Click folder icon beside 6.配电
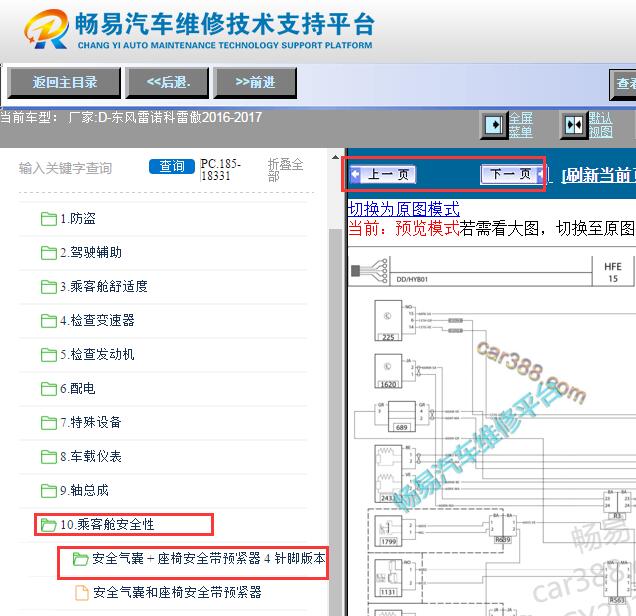The image size is (636, 616). (x=49, y=389)
